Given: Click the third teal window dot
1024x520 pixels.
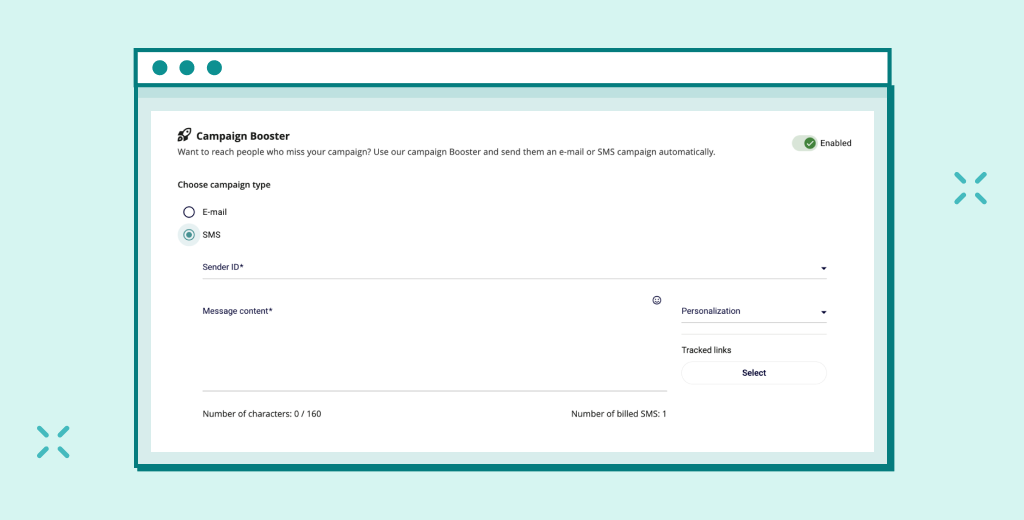Looking at the screenshot, I should [x=214, y=68].
